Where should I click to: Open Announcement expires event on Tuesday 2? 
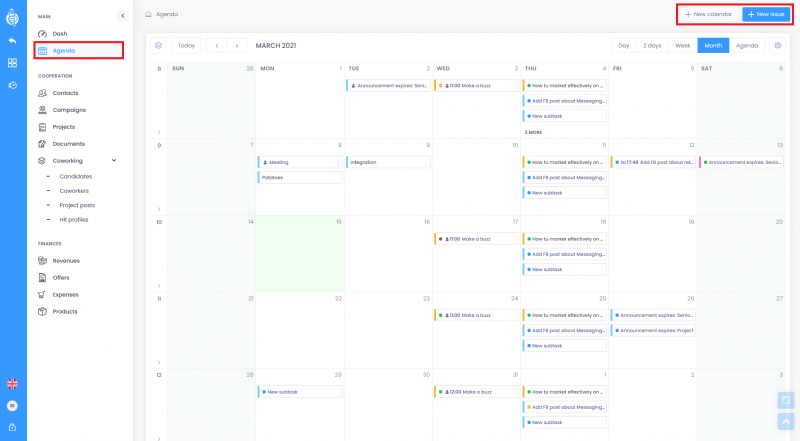pos(388,86)
